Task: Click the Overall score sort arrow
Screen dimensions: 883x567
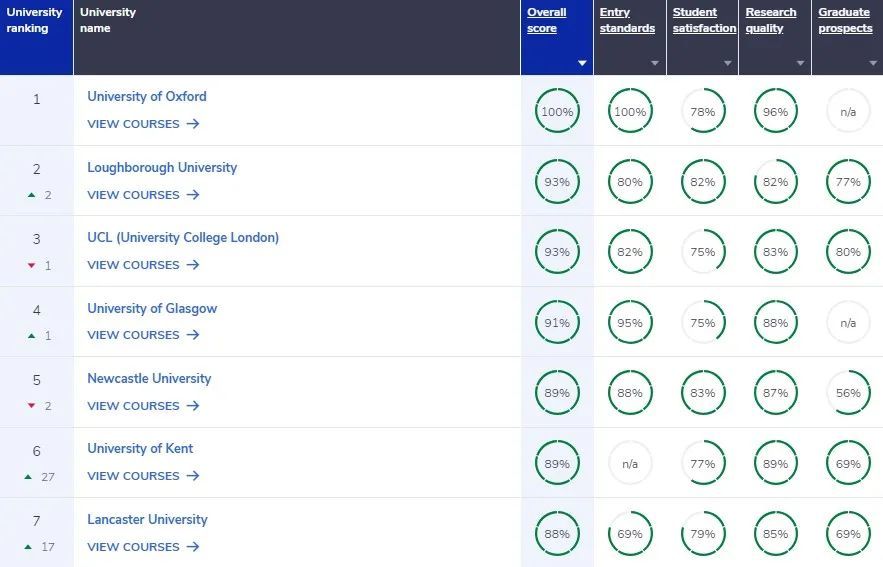Action: 582,63
